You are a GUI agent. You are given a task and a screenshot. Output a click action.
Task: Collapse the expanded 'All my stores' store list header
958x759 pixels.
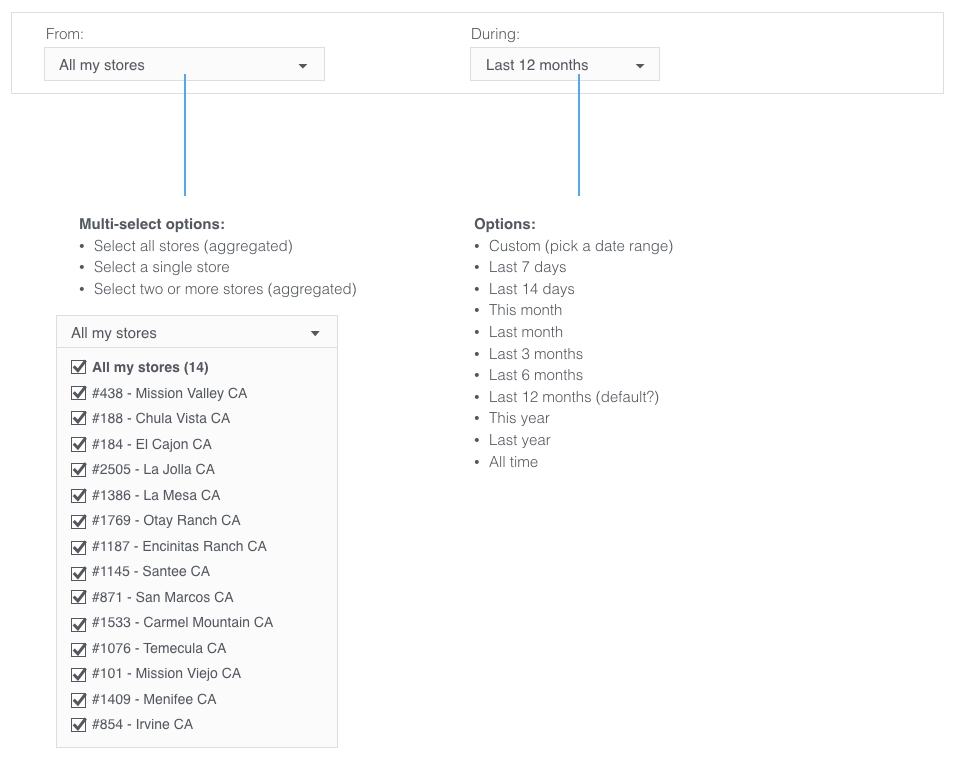click(197, 332)
